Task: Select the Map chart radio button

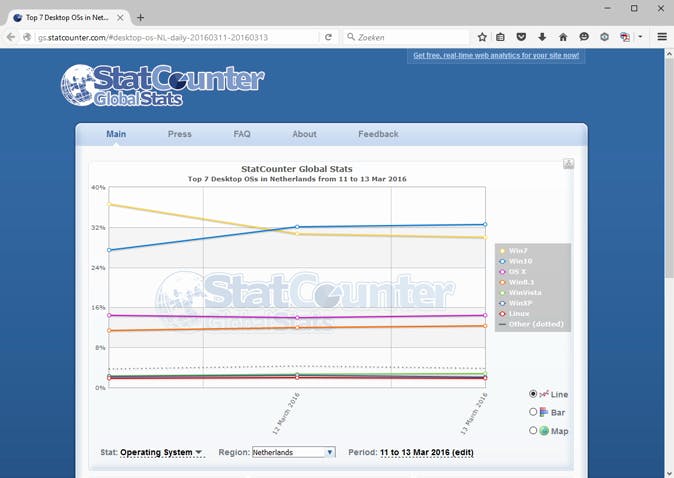Action: click(533, 430)
